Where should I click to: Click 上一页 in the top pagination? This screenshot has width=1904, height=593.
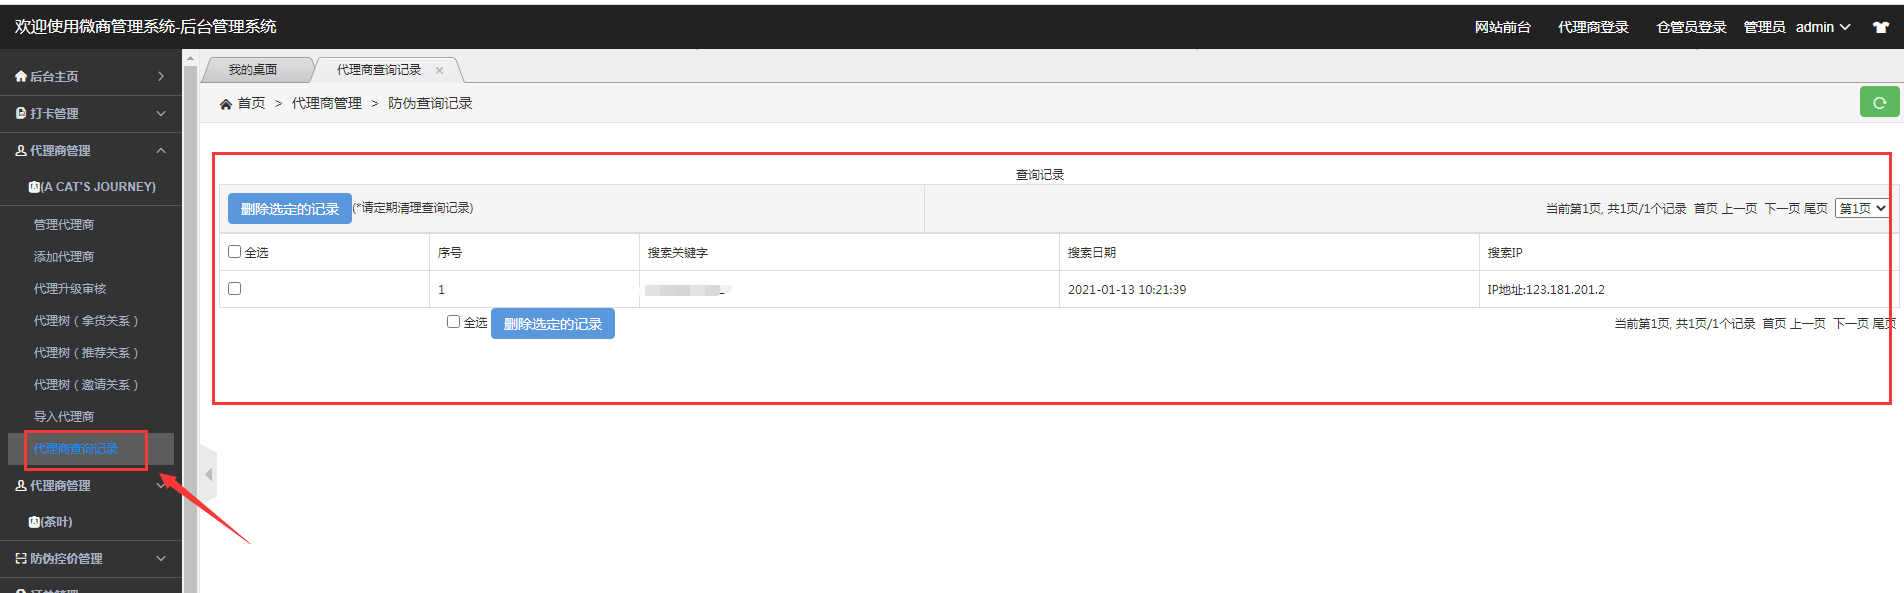[1739, 208]
